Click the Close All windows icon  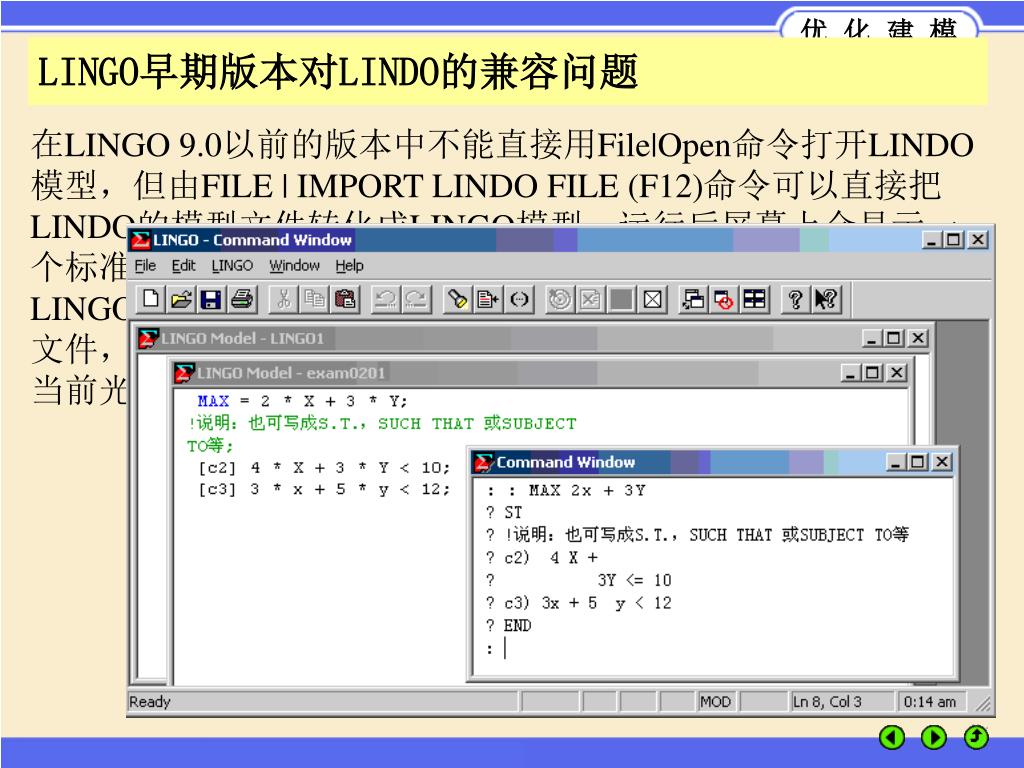pyautogui.click(x=724, y=300)
